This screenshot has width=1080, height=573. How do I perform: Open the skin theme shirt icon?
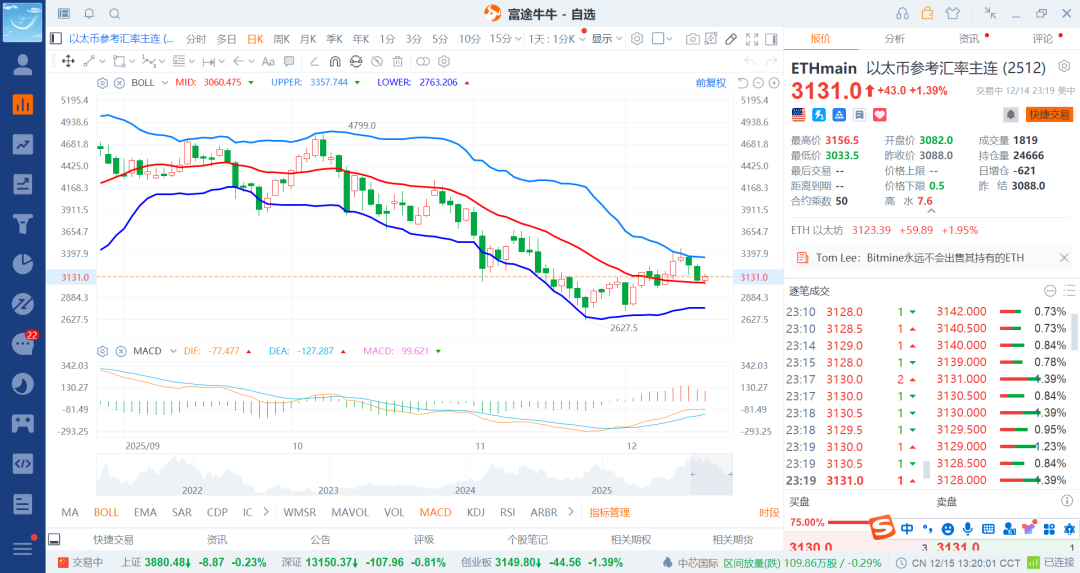953,13
